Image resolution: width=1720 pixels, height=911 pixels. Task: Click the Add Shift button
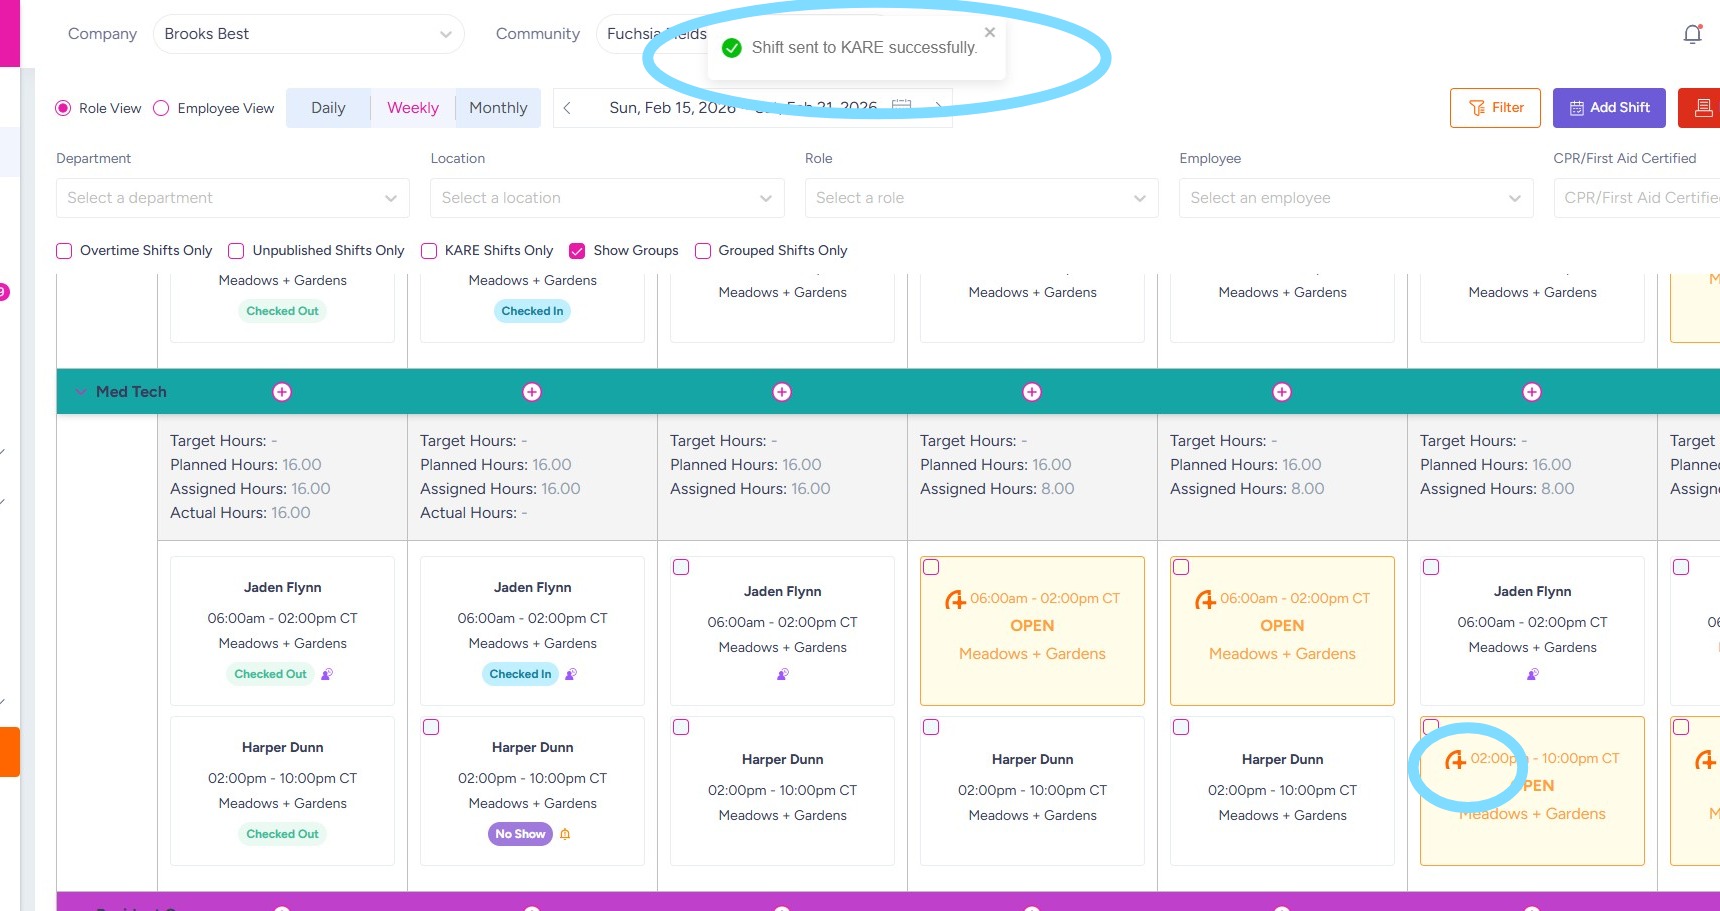click(x=1608, y=108)
